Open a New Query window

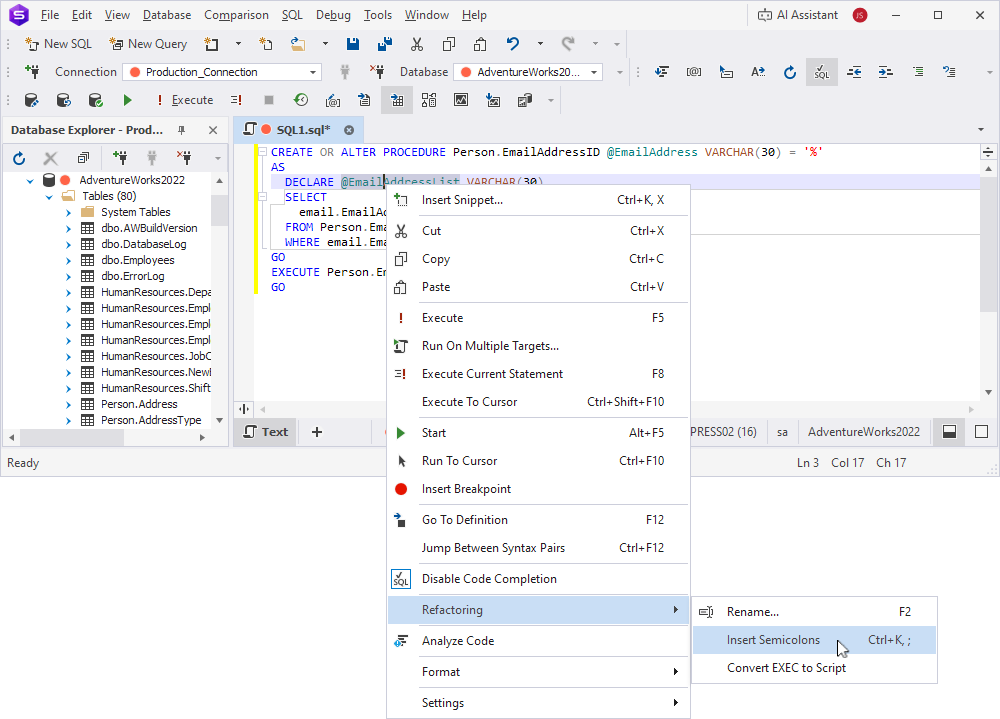click(148, 43)
